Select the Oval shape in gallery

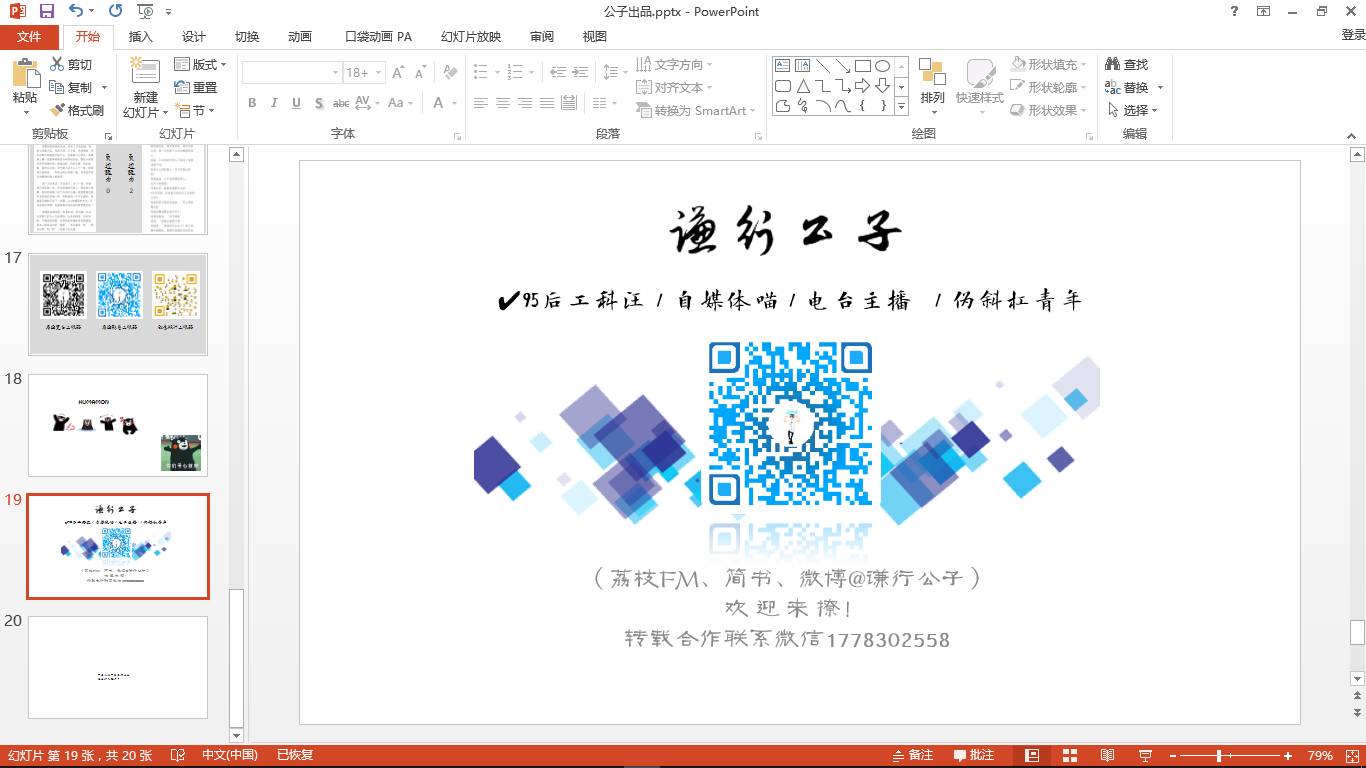[x=882, y=66]
